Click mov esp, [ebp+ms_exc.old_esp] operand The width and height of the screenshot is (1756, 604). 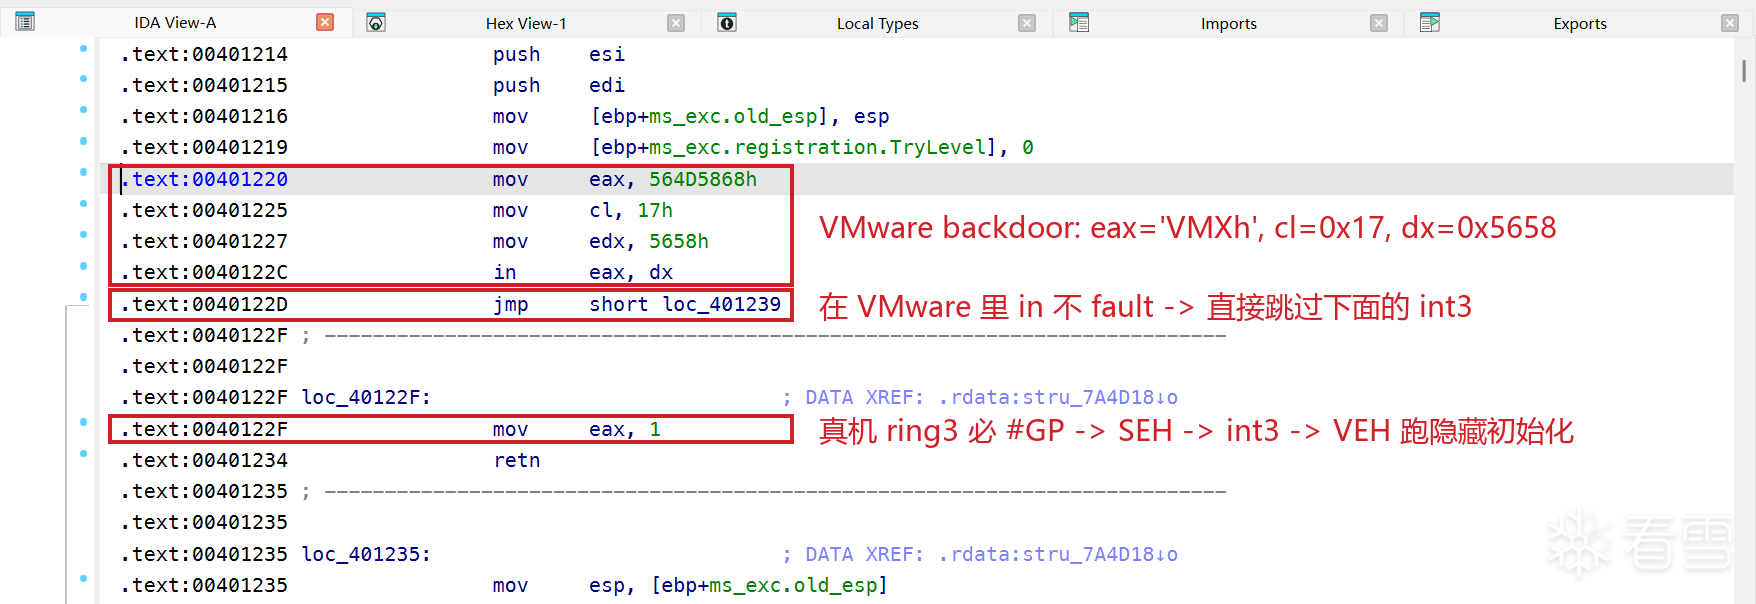click(769, 585)
